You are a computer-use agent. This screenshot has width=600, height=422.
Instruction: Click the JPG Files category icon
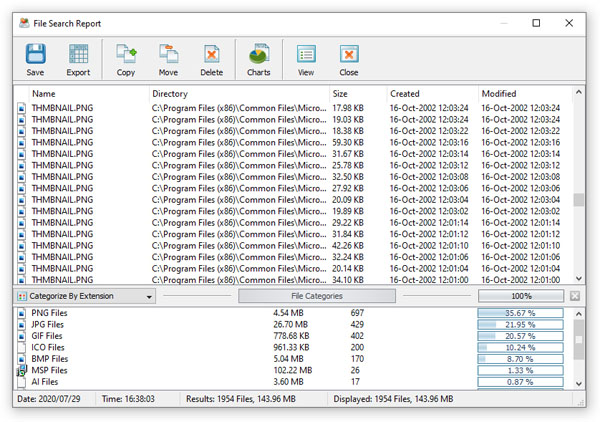click(22, 325)
